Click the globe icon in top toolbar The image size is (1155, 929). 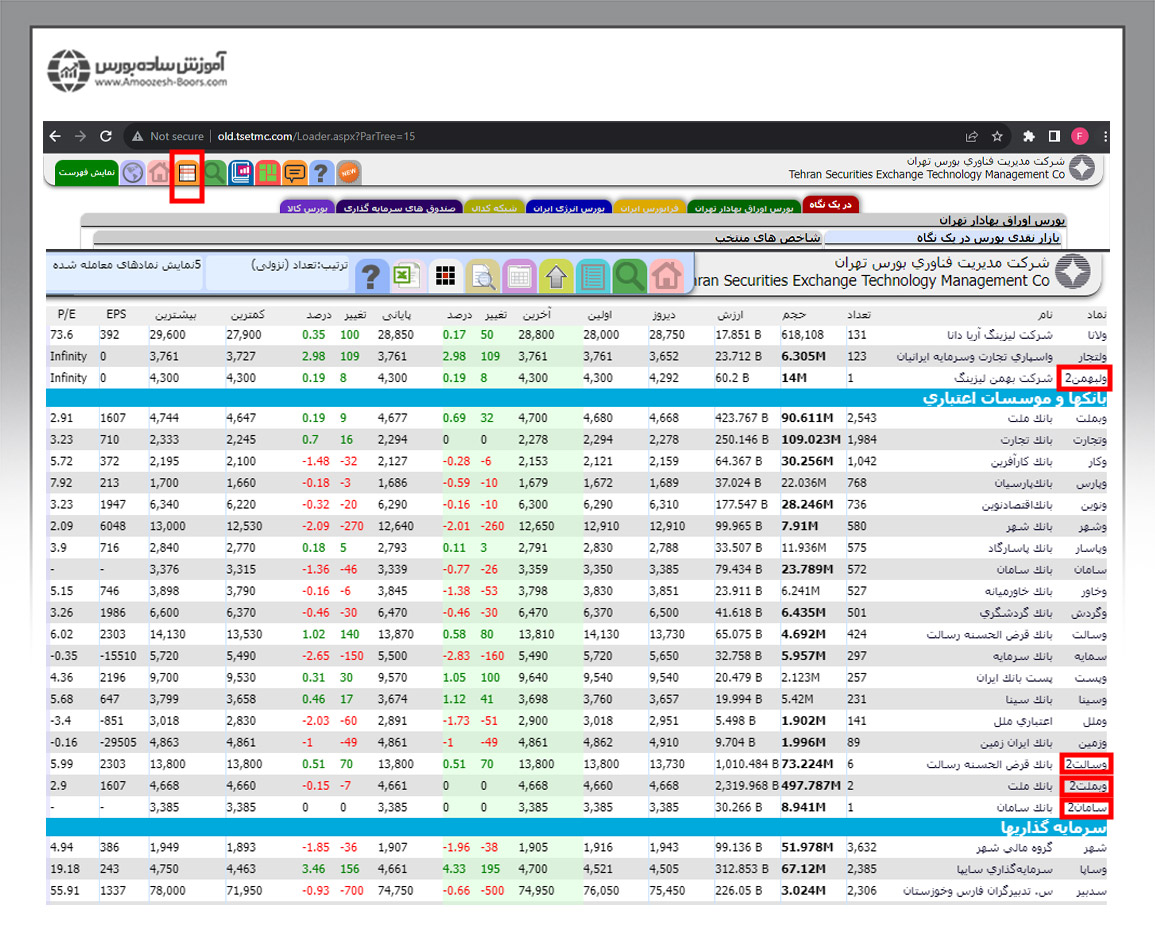coord(133,173)
